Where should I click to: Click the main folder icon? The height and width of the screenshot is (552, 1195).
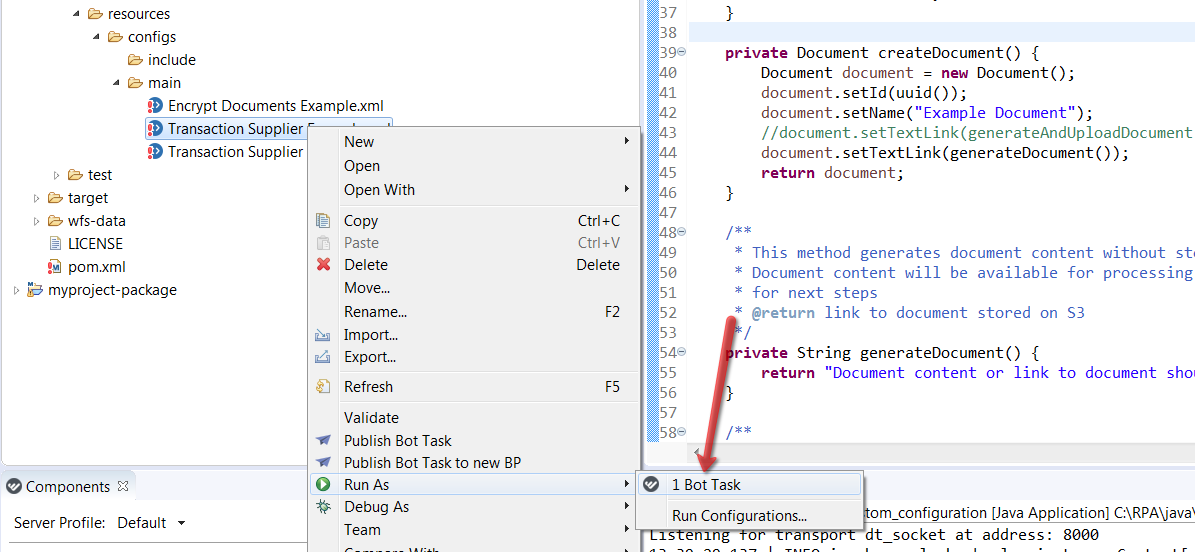click(135, 82)
